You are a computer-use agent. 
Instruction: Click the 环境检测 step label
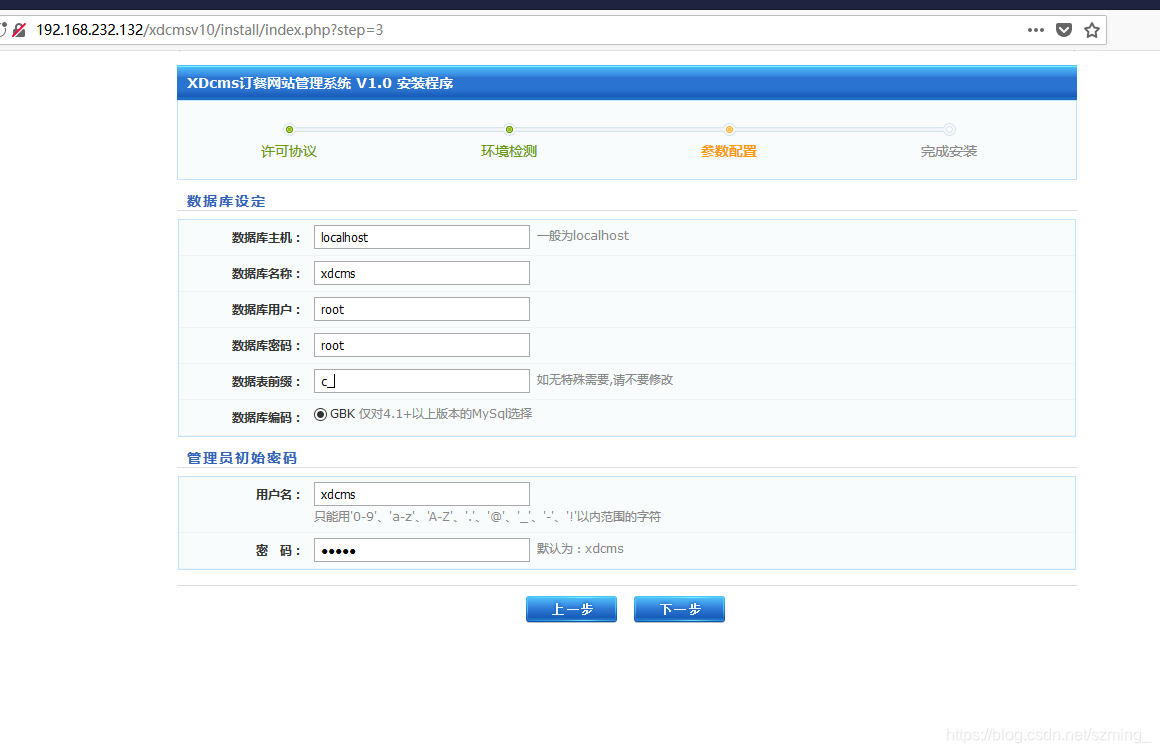(509, 152)
